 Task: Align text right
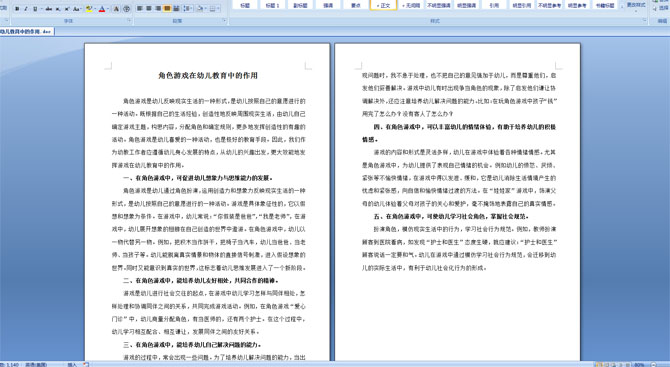[158, 9]
